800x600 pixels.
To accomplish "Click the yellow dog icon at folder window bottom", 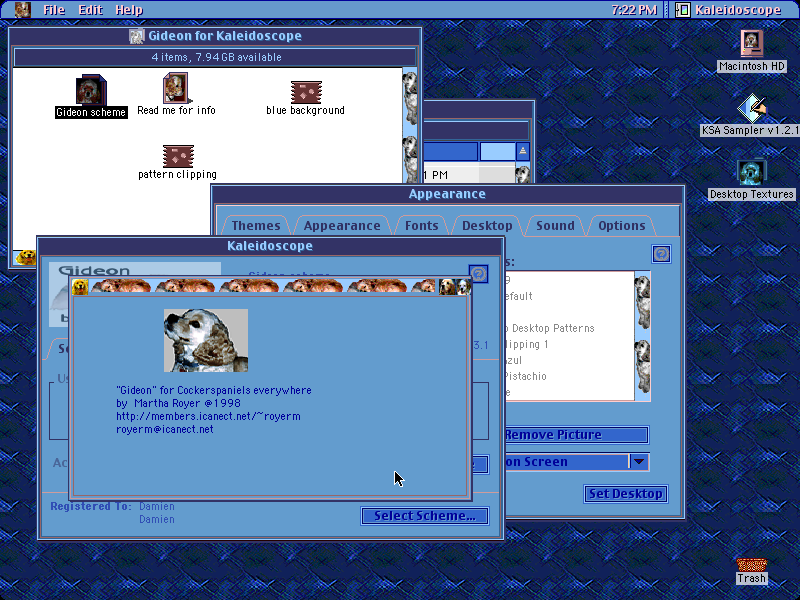I will (x=25, y=257).
